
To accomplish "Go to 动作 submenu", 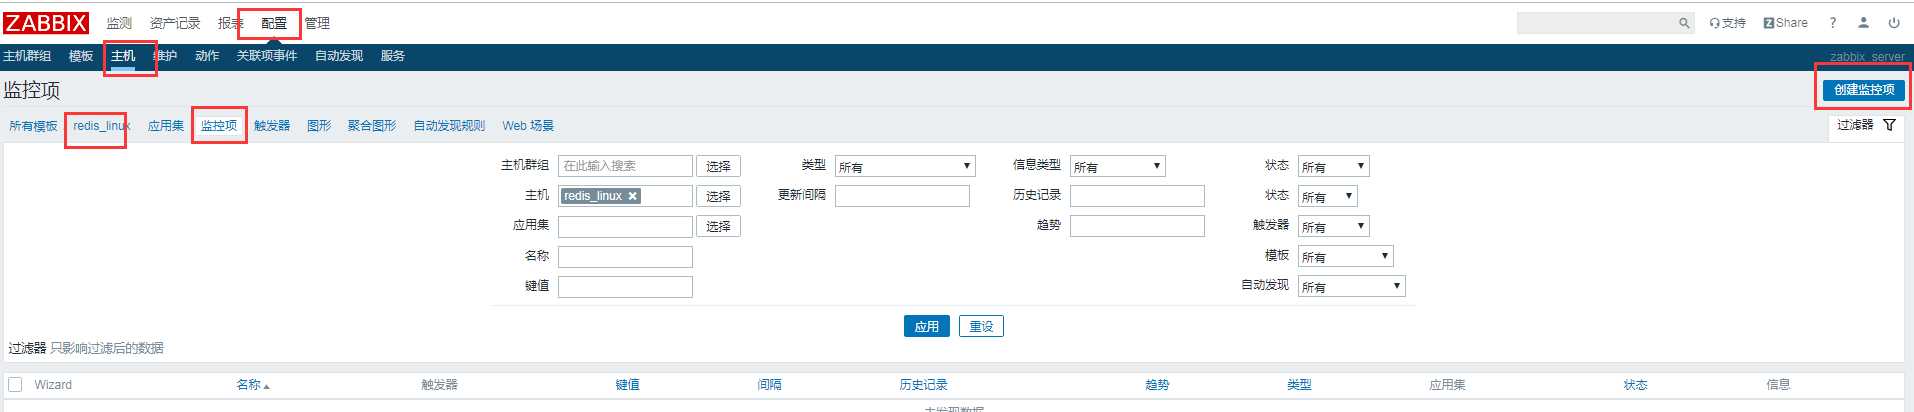I will click(207, 56).
